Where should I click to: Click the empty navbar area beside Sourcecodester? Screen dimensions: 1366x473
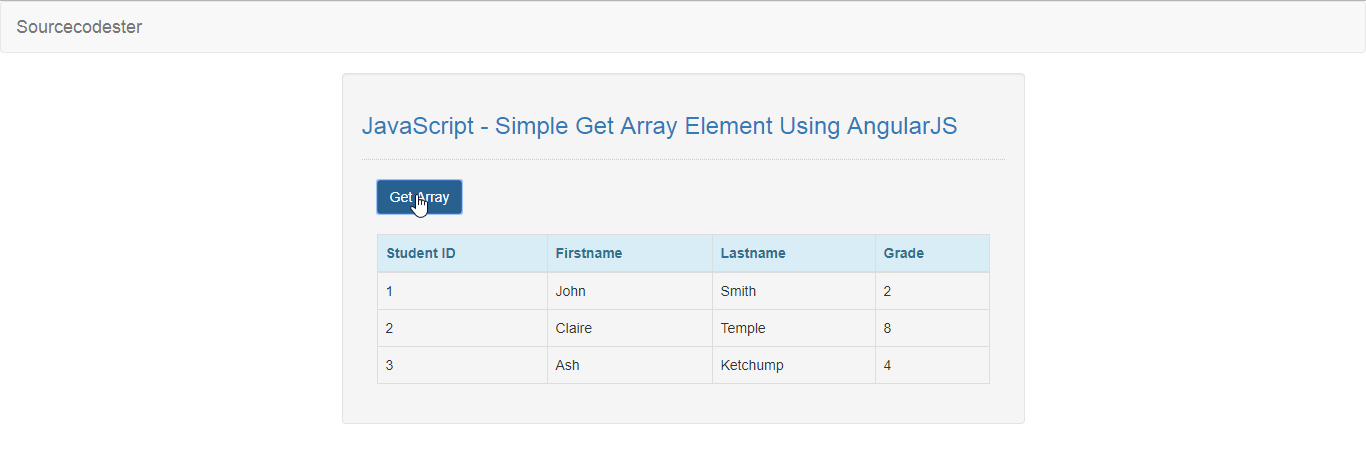[750, 27]
